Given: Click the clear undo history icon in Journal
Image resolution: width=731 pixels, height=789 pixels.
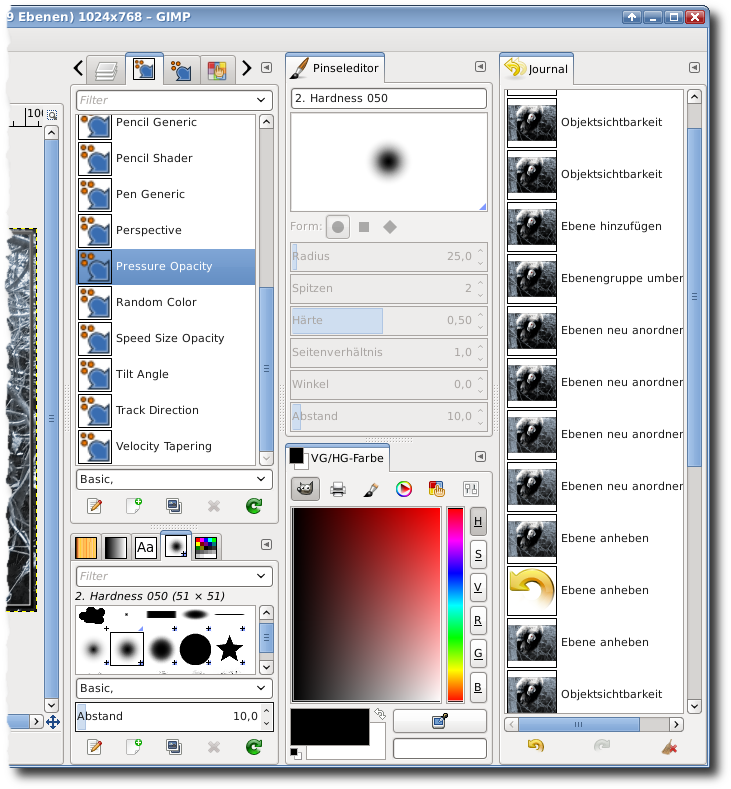Looking at the screenshot, I should click(x=669, y=746).
